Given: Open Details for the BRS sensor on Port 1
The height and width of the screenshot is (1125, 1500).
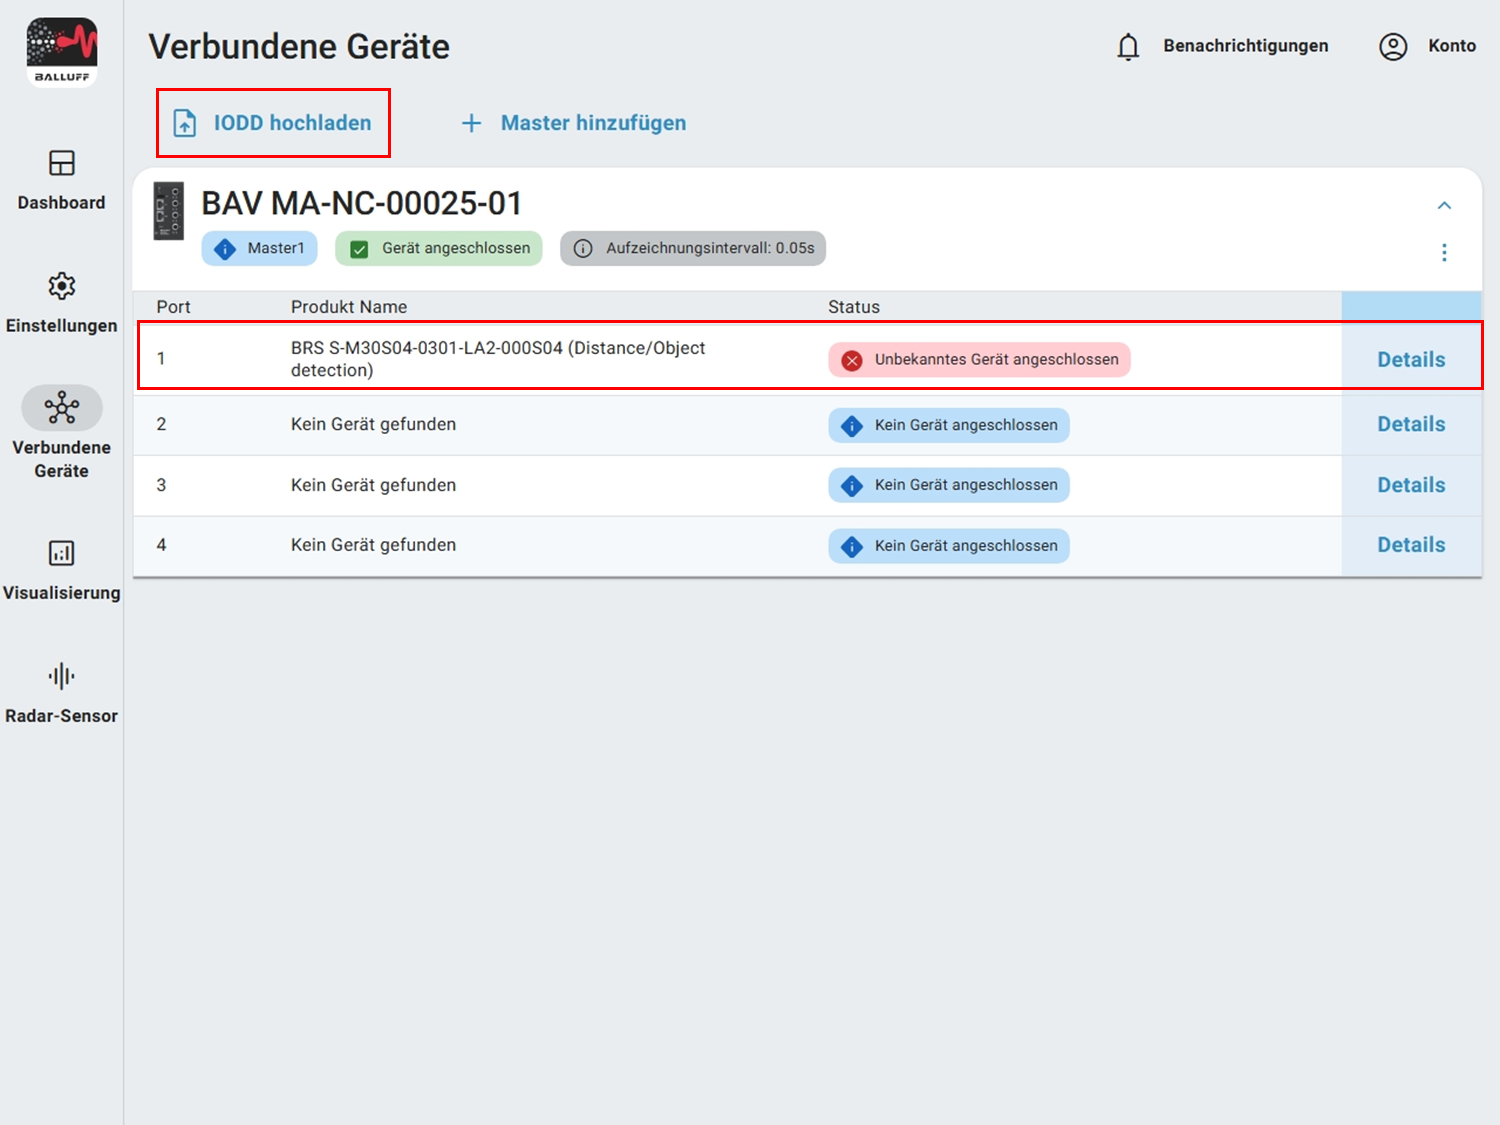Looking at the screenshot, I should pos(1411,359).
